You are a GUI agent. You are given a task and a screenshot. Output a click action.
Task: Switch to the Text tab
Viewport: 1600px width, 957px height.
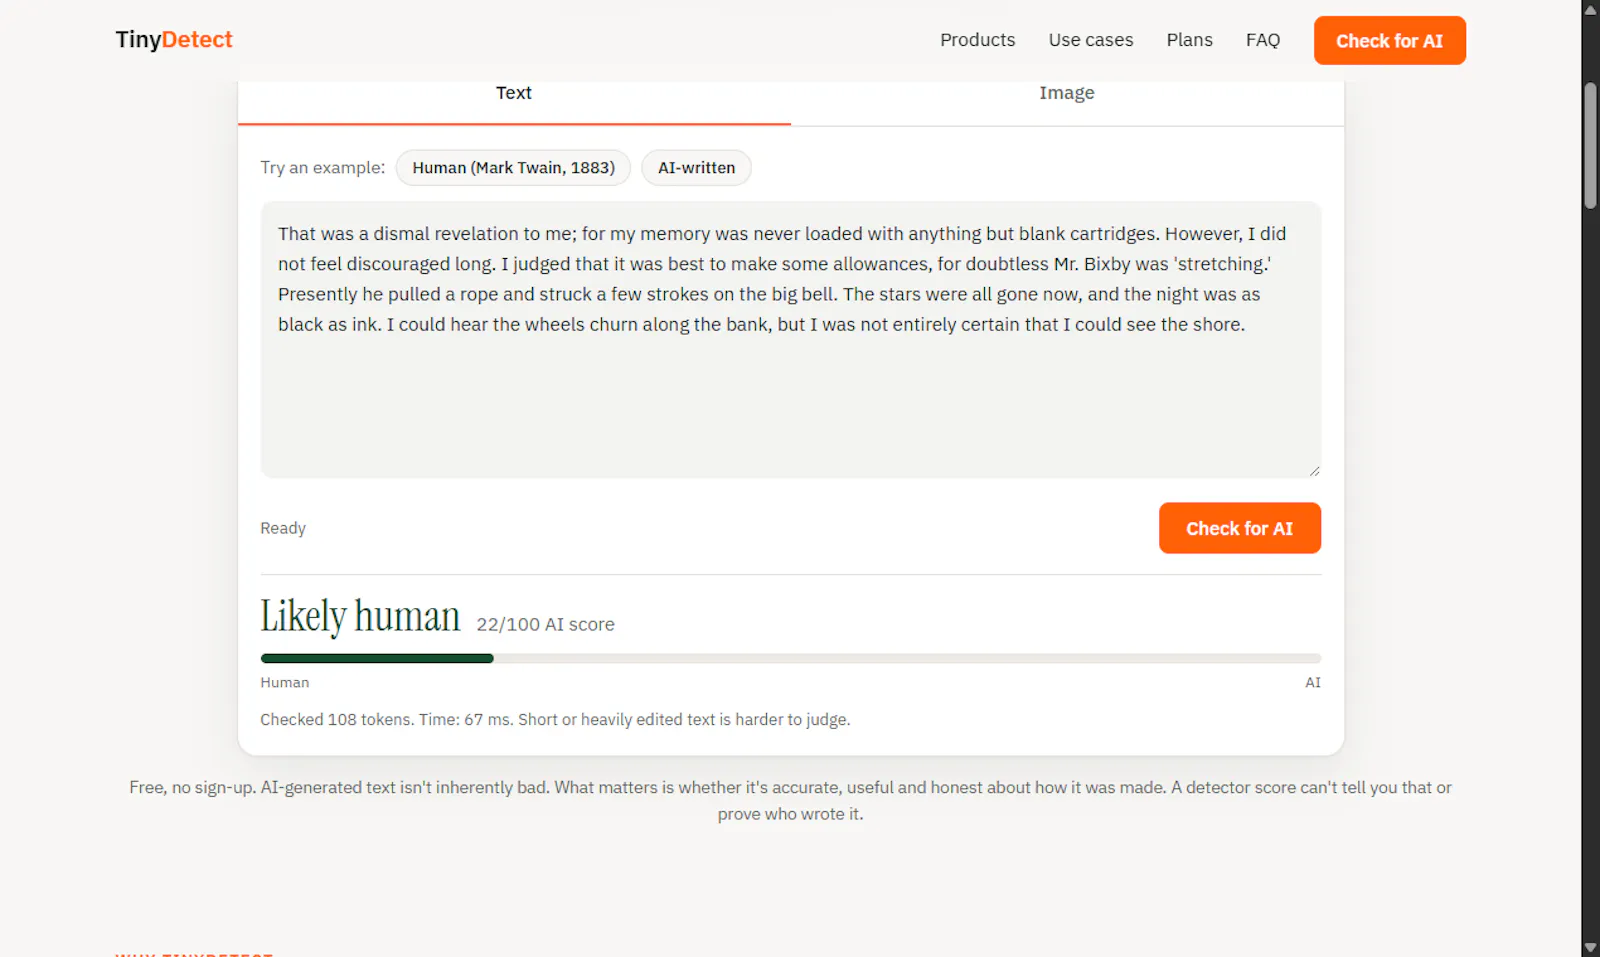pyautogui.click(x=514, y=97)
